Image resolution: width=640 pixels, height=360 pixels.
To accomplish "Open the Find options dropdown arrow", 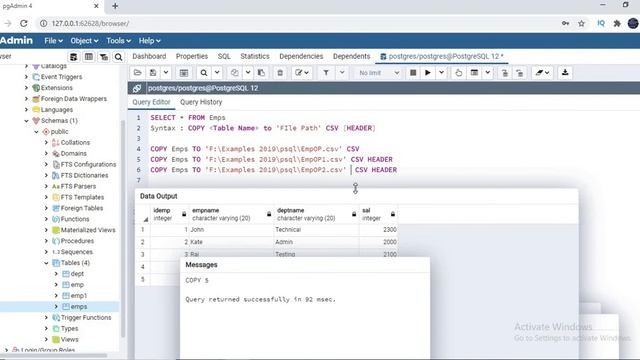I will pyautogui.click(x=217, y=73).
